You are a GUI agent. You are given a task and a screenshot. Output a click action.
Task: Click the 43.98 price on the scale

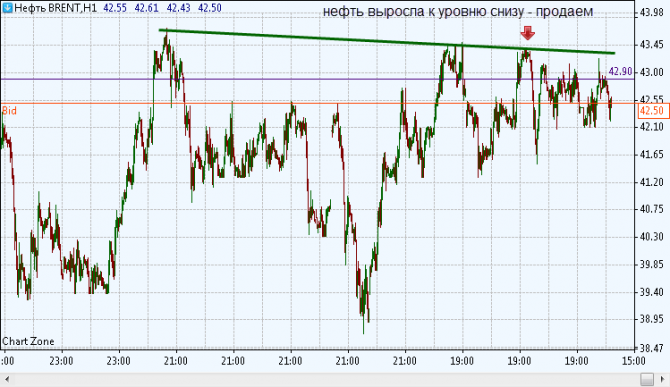coord(652,13)
